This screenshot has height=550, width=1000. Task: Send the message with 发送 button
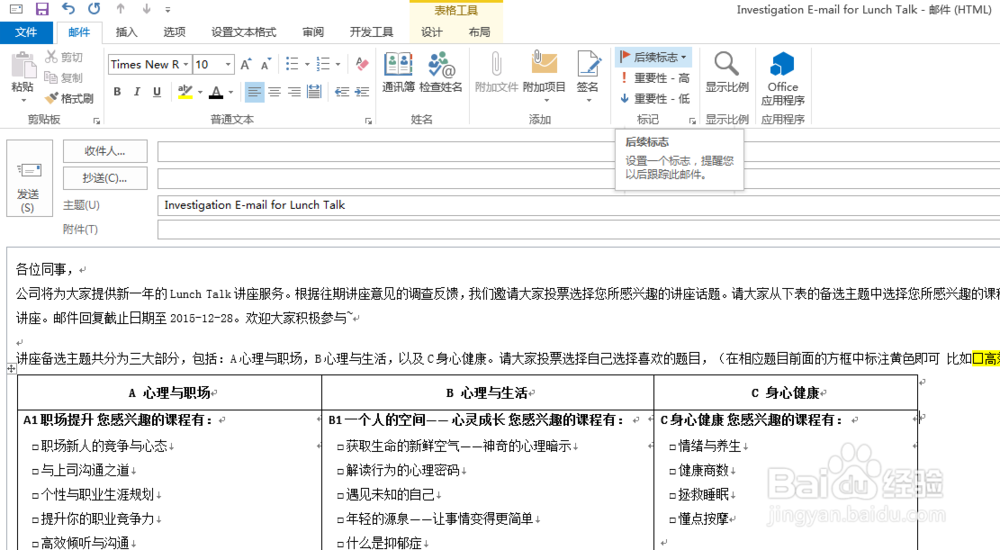pyautogui.click(x=29, y=178)
